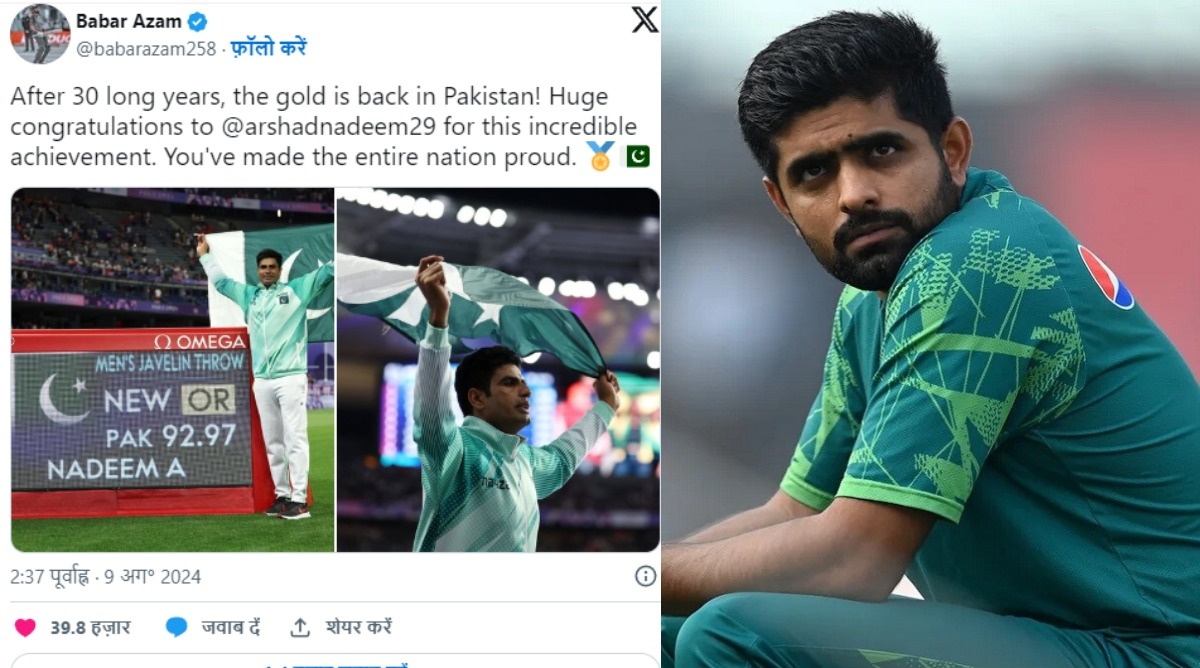This screenshot has height=668, width=1200.
Task: Like the tweet with heart icon
Action: [x=26, y=627]
